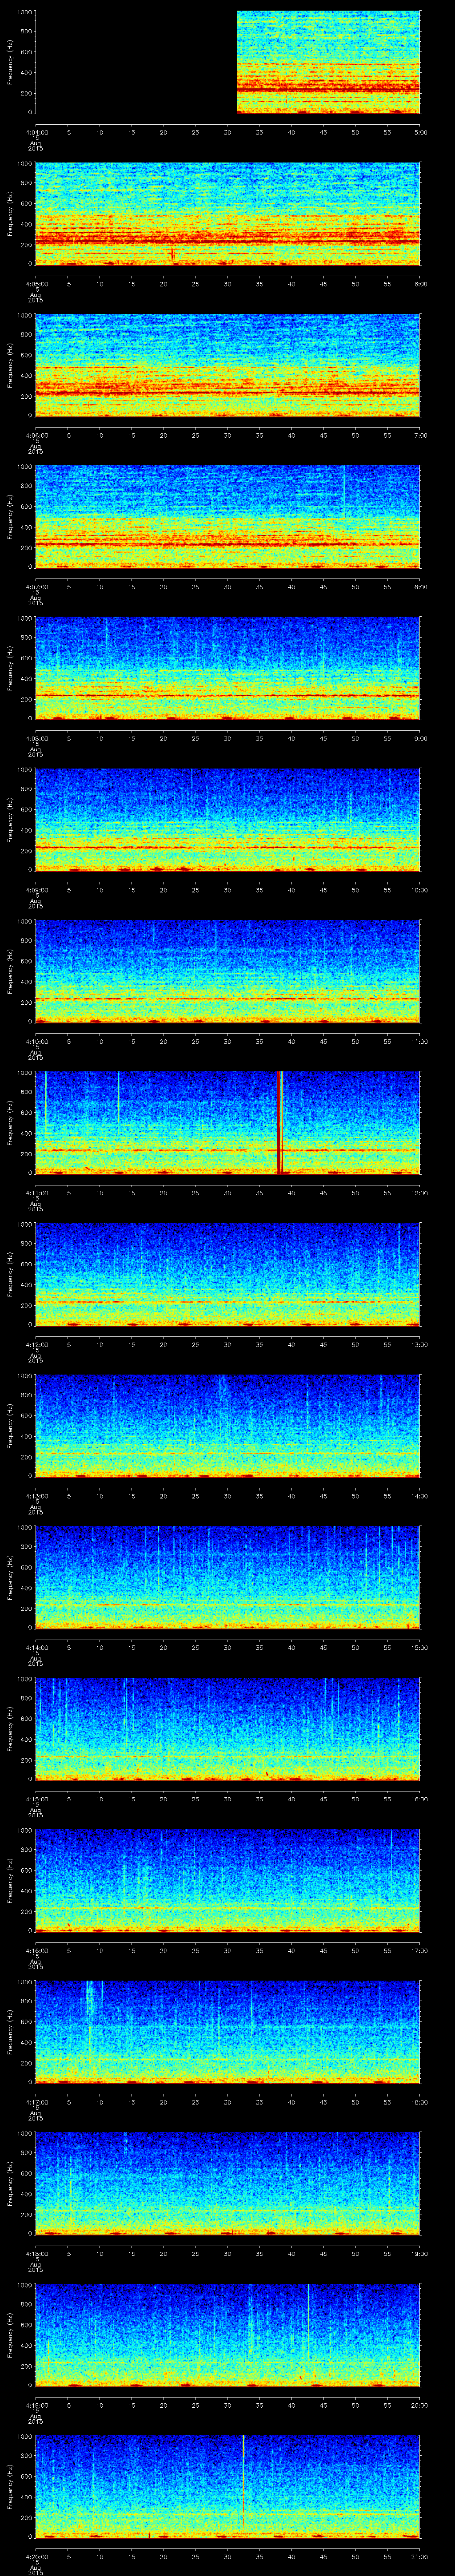
Task: Select the 4:15:00 spectrogram panel
Action: click(227, 1728)
